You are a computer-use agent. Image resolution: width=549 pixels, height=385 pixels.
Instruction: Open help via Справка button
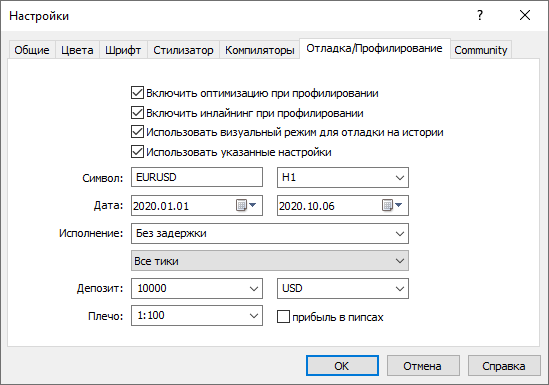pyautogui.click(x=504, y=366)
